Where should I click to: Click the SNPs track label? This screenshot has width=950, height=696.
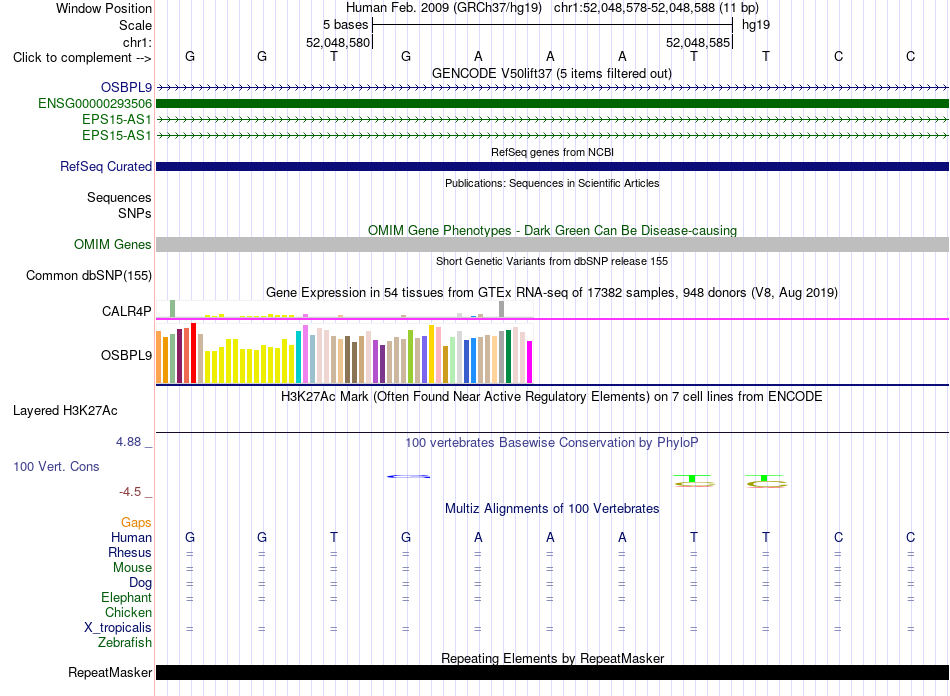pyautogui.click(x=135, y=213)
